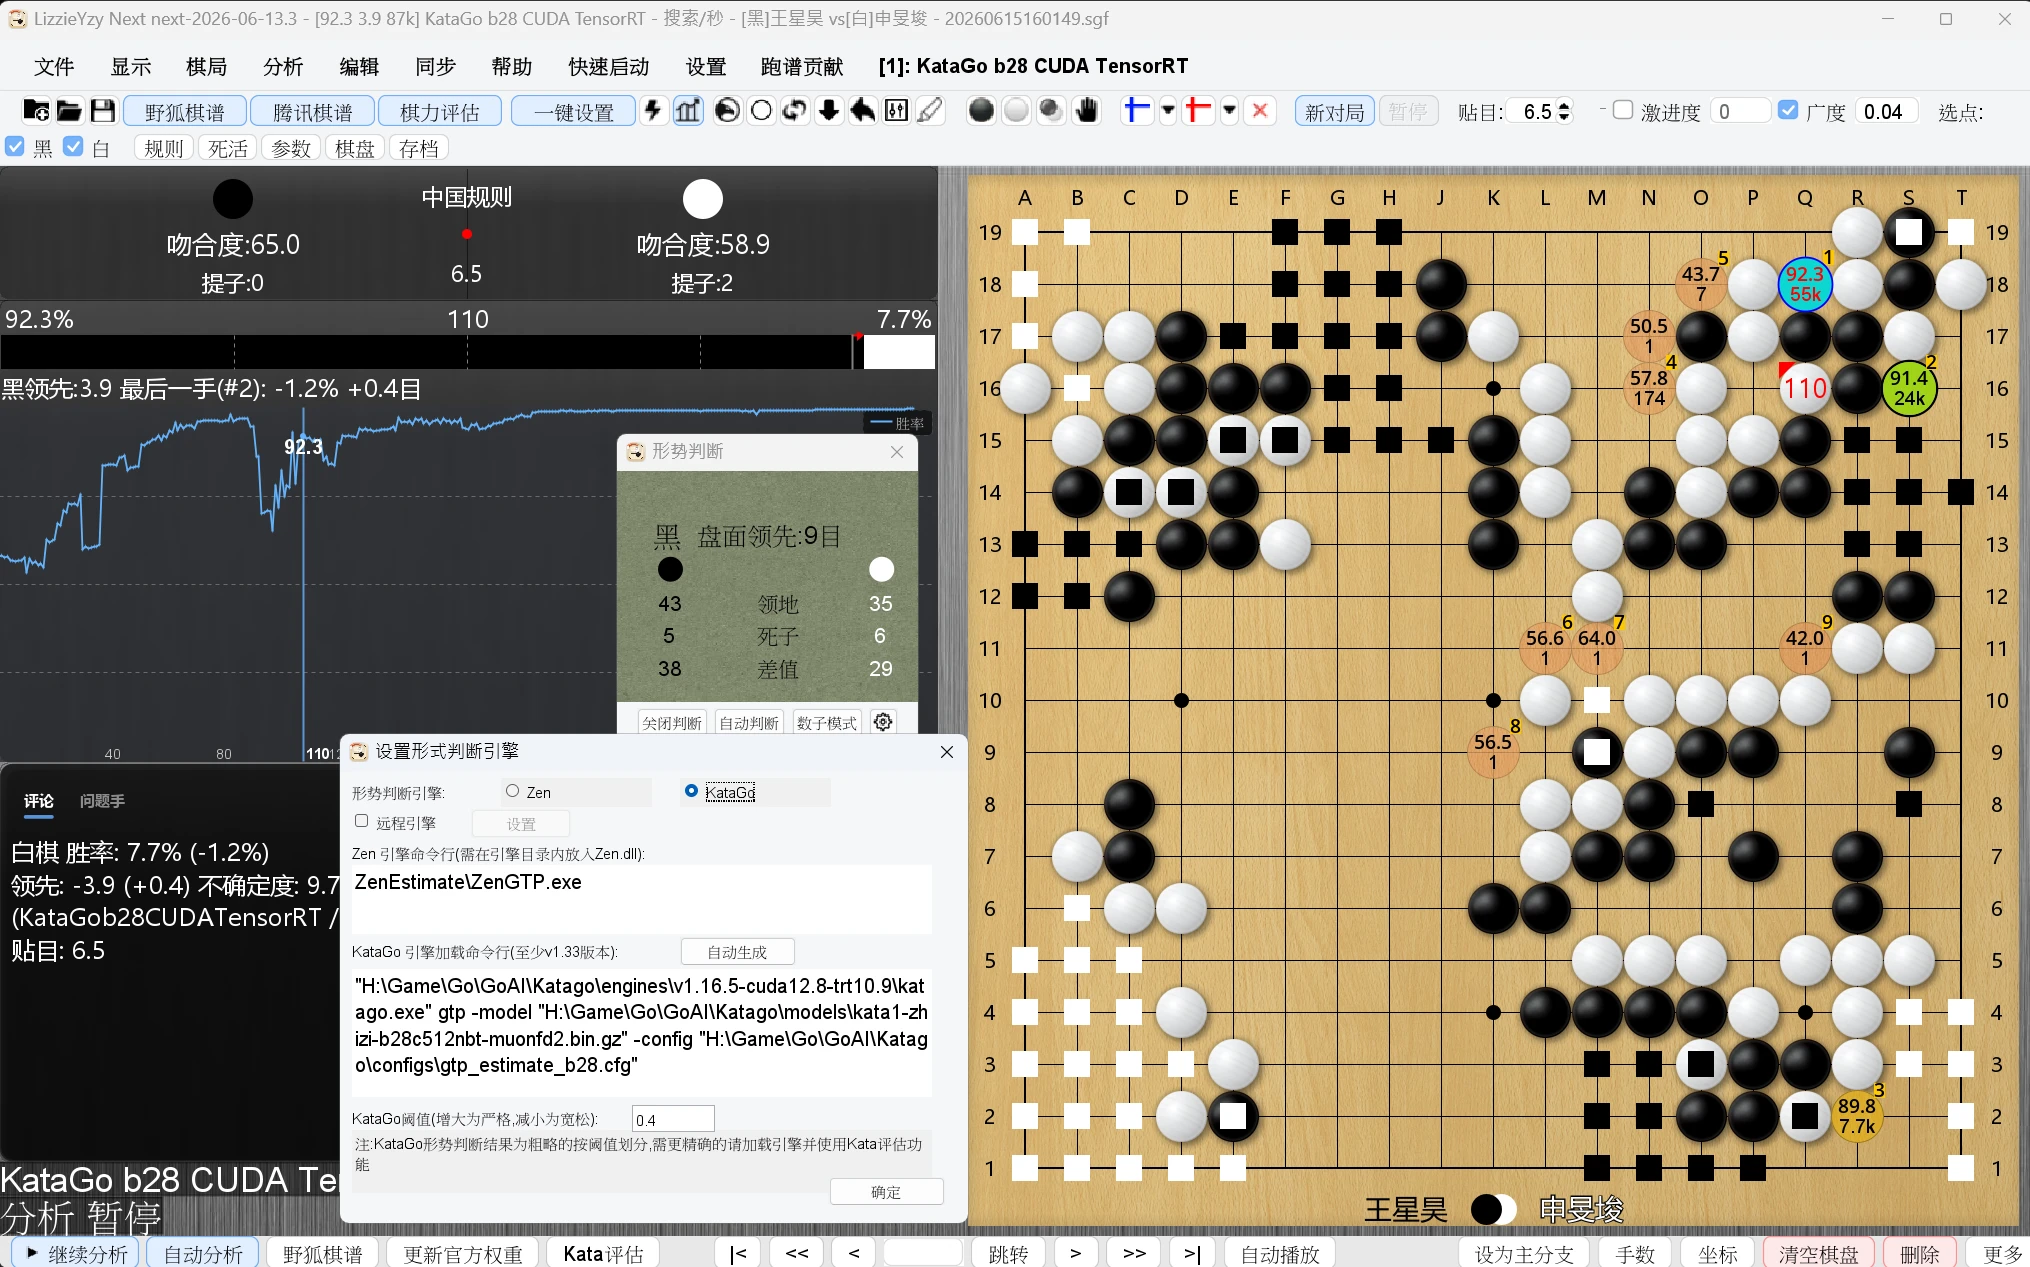Expand the blue cross marker dropdown arrow
Image resolution: width=2030 pixels, height=1267 pixels.
(1167, 111)
